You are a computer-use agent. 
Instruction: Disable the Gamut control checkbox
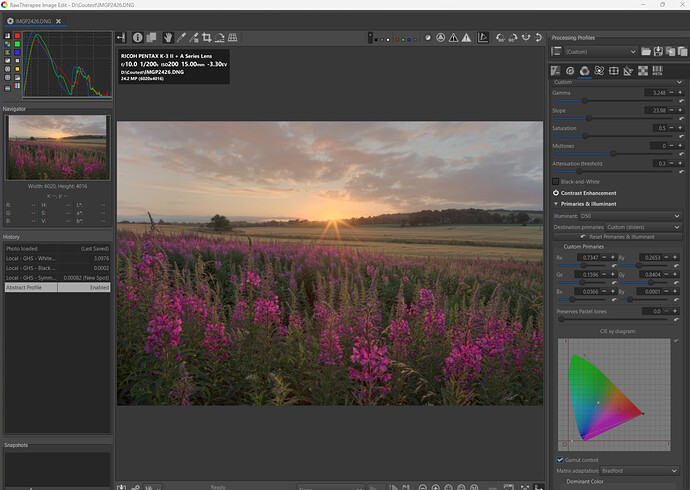click(x=560, y=460)
